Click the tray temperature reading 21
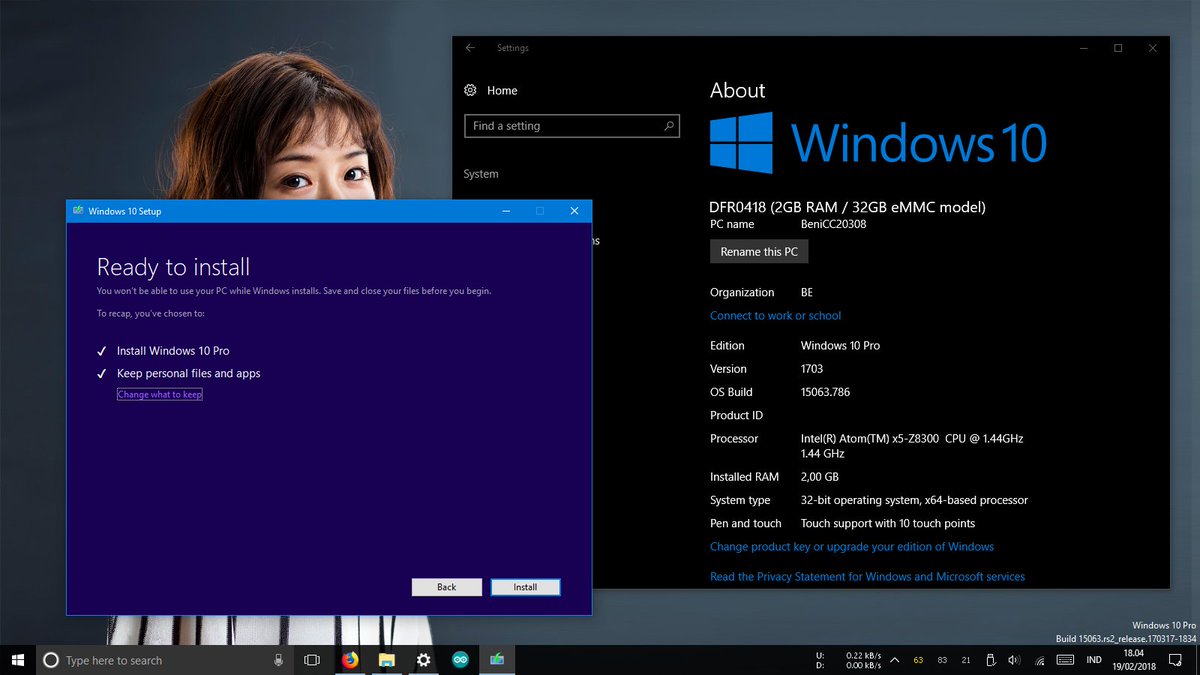The image size is (1200, 675). point(966,660)
